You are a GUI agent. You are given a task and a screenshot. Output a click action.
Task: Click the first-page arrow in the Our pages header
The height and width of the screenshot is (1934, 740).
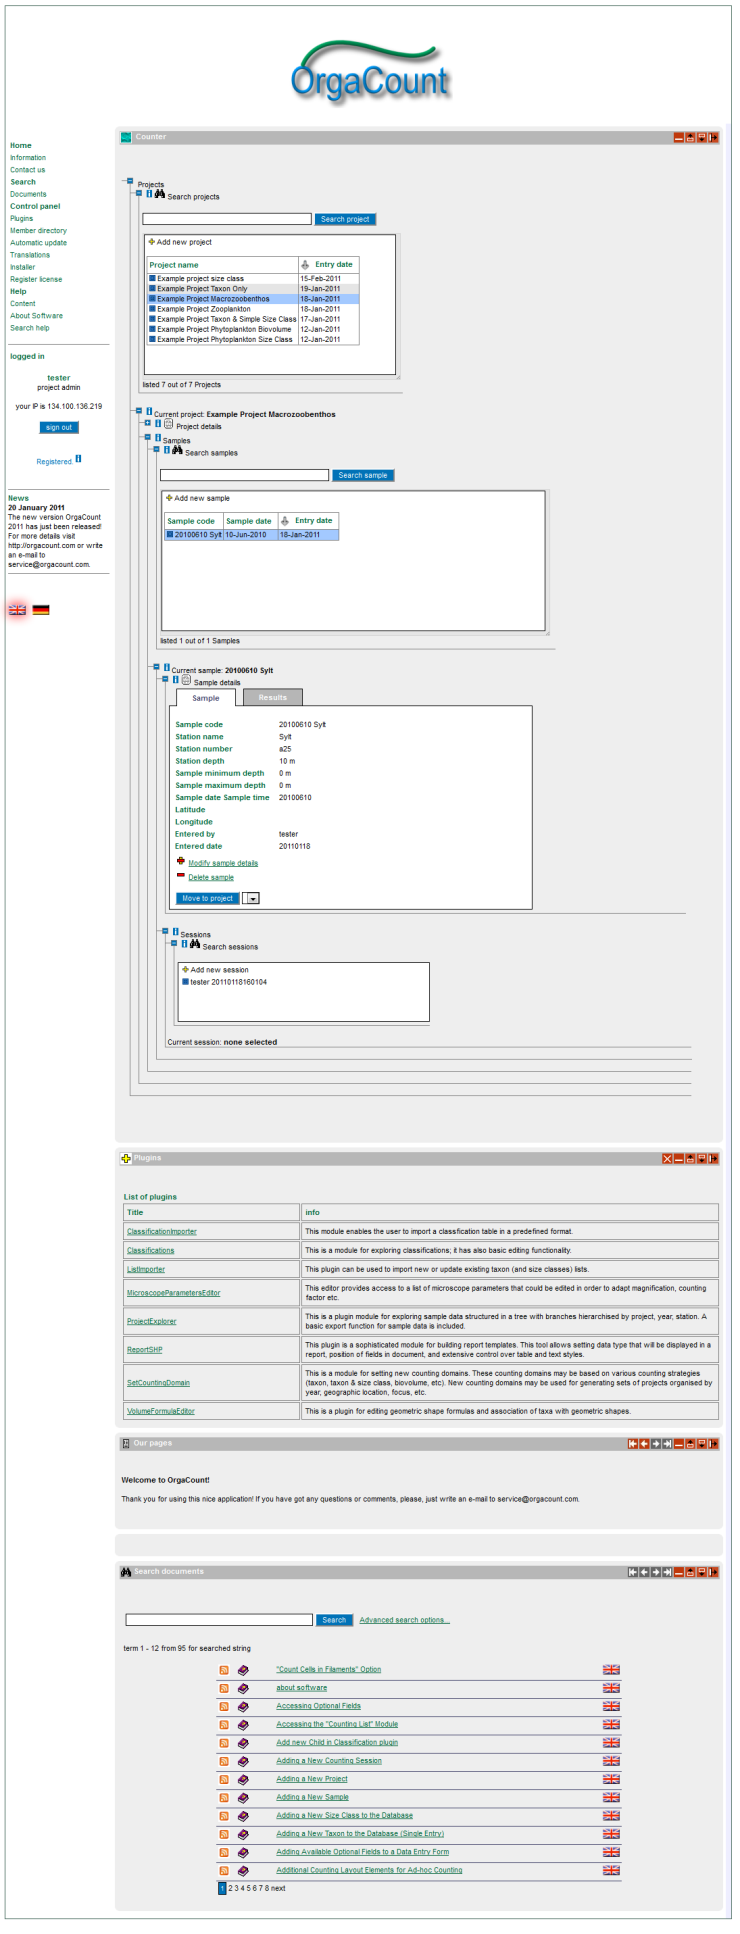(x=632, y=1443)
